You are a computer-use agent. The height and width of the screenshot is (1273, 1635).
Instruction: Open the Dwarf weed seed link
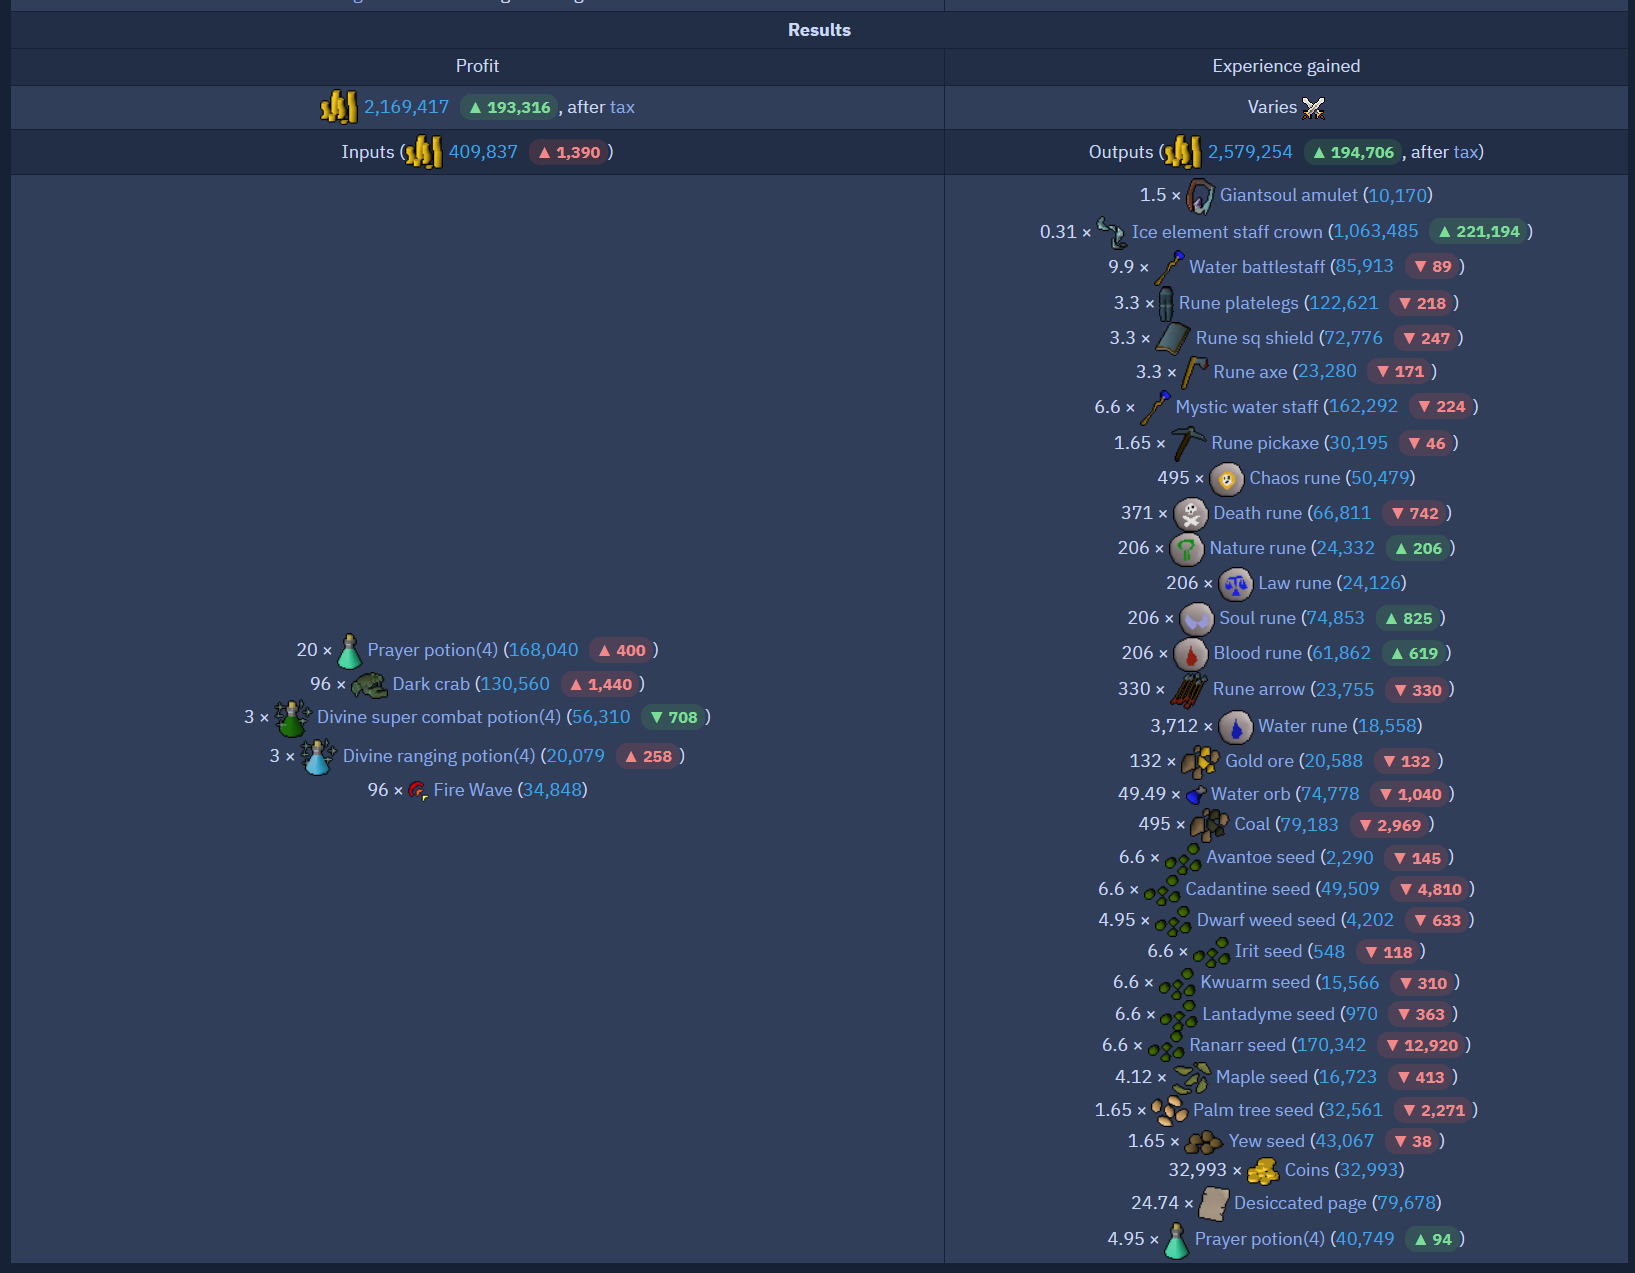tap(1266, 920)
